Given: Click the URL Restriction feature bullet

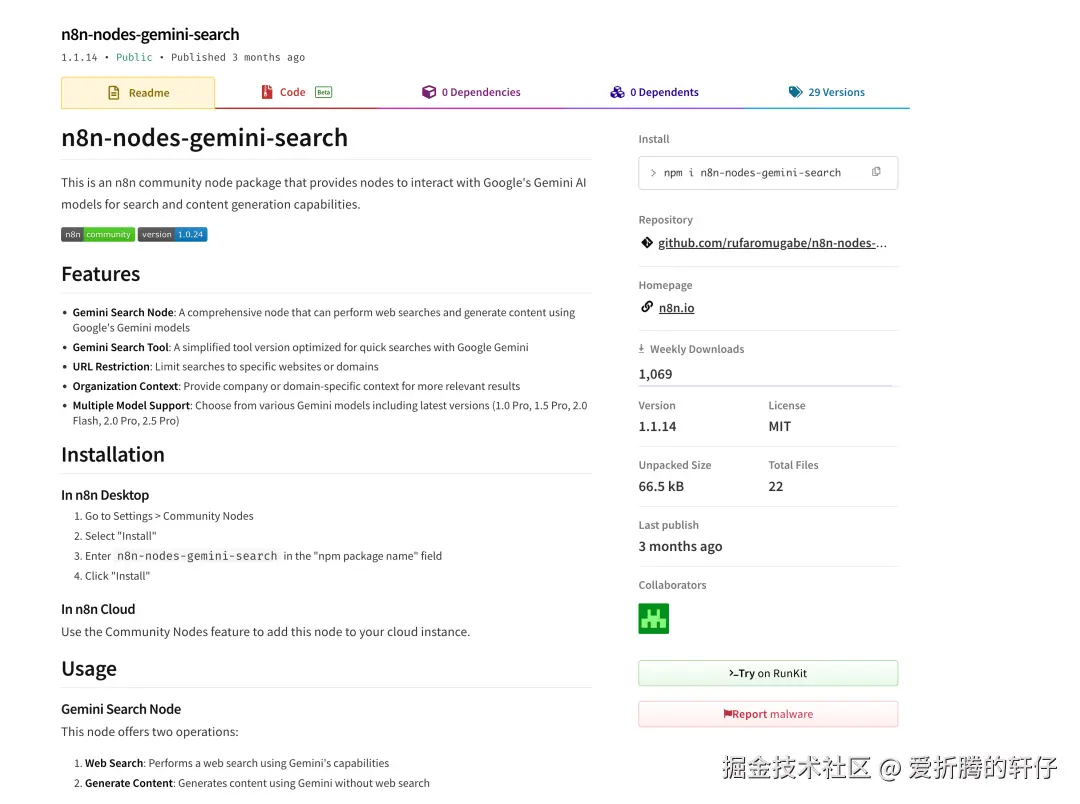Looking at the screenshot, I should click(x=225, y=367).
